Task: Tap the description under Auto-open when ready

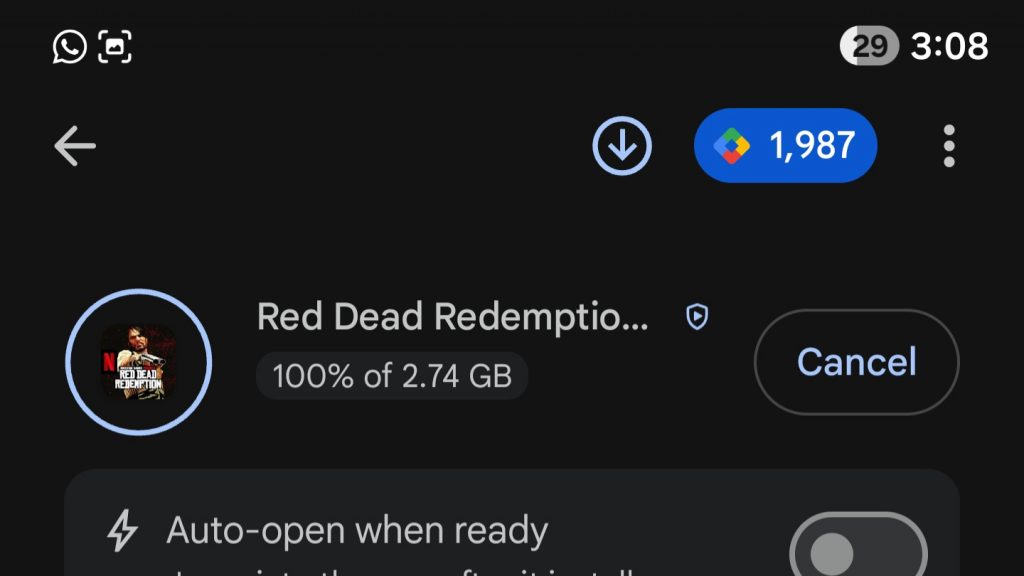Action: click(x=400, y=570)
